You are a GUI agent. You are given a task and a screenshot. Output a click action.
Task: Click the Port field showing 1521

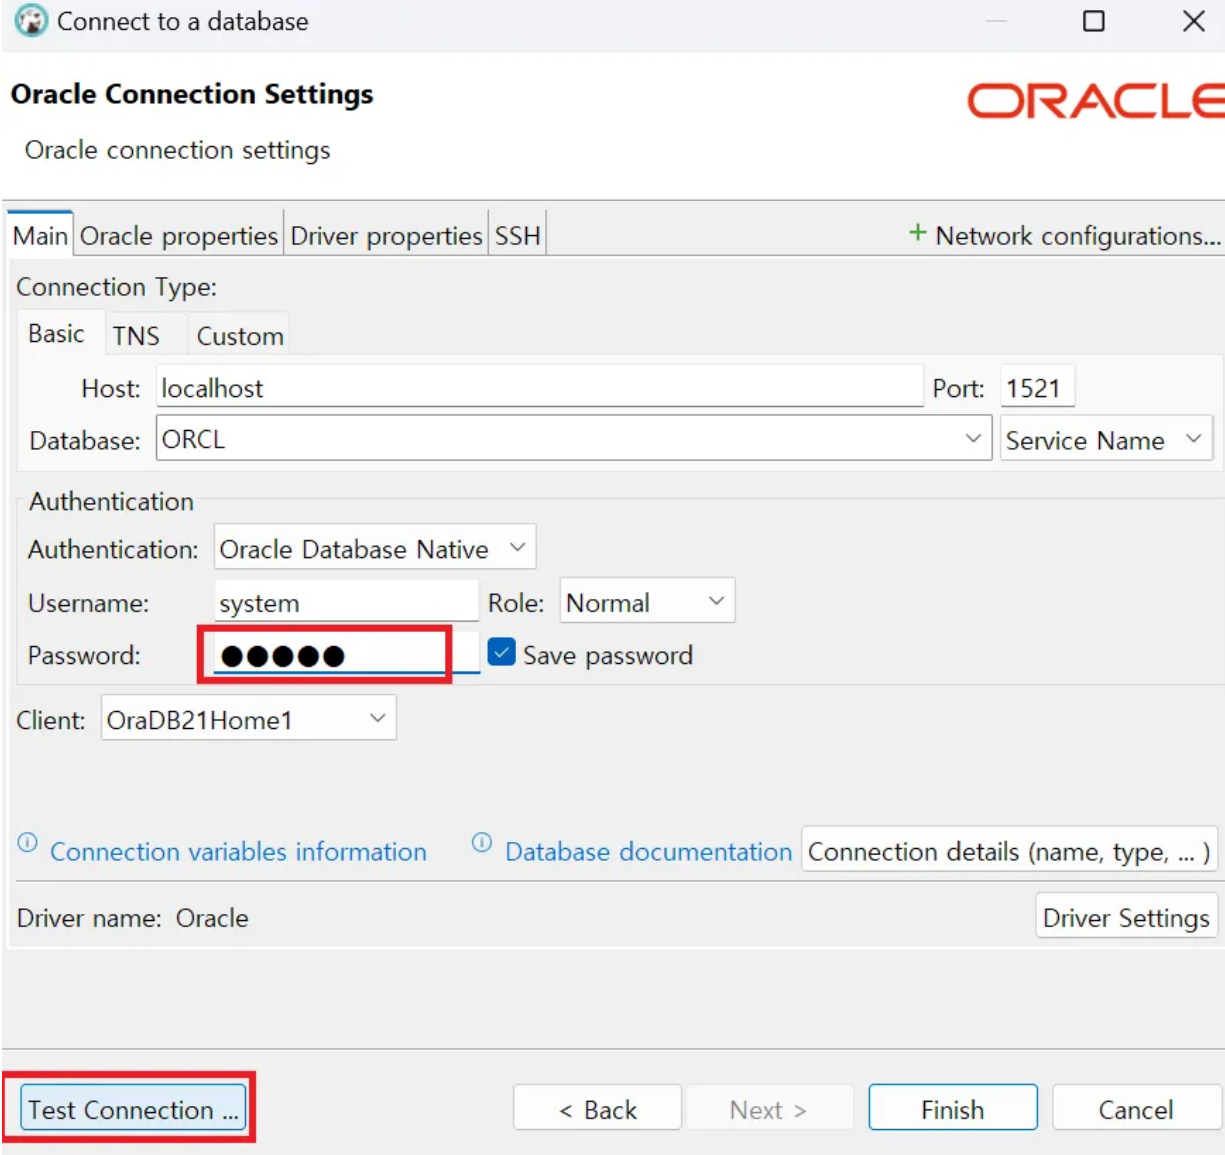click(1037, 387)
